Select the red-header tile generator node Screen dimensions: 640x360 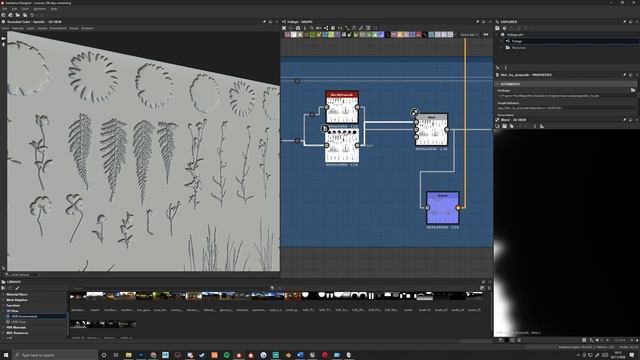coord(342,107)
